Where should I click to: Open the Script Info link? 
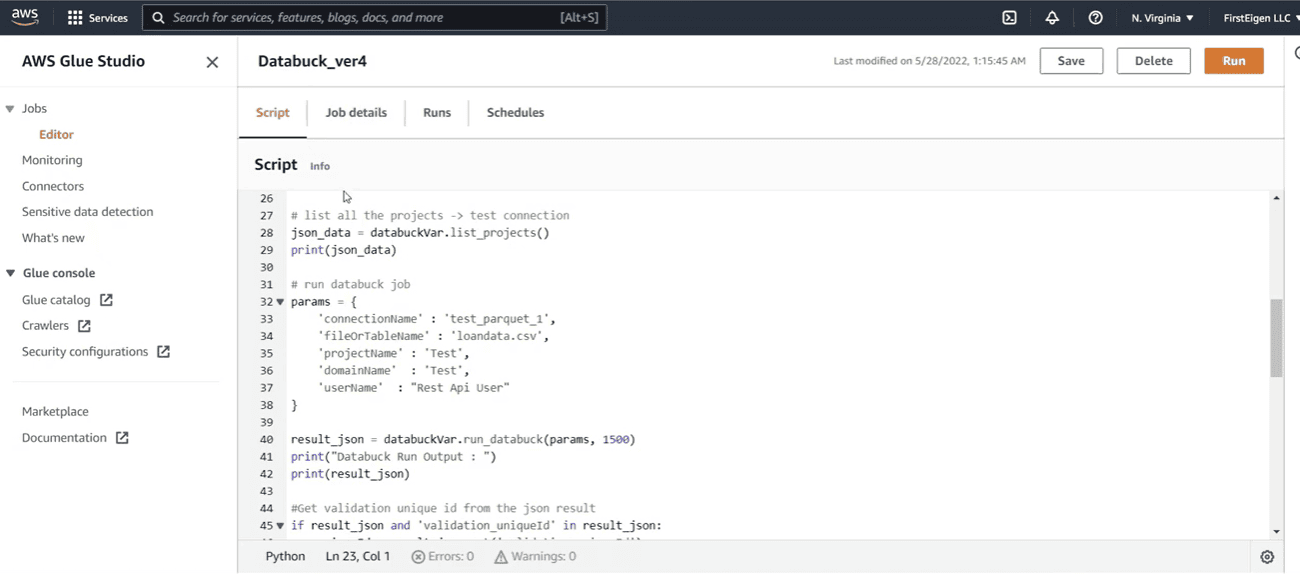320,166
